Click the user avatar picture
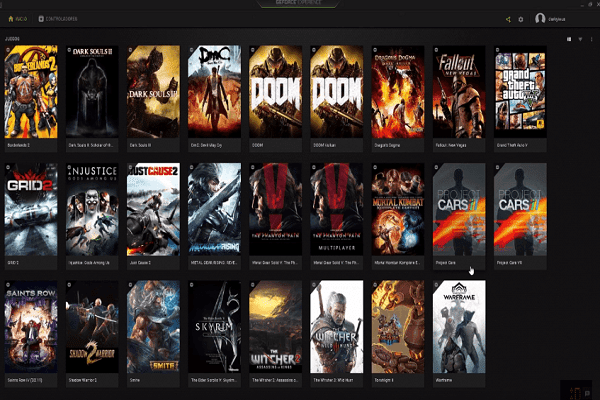The height and width of the screenshot is (400, 600). coord(541,18)
